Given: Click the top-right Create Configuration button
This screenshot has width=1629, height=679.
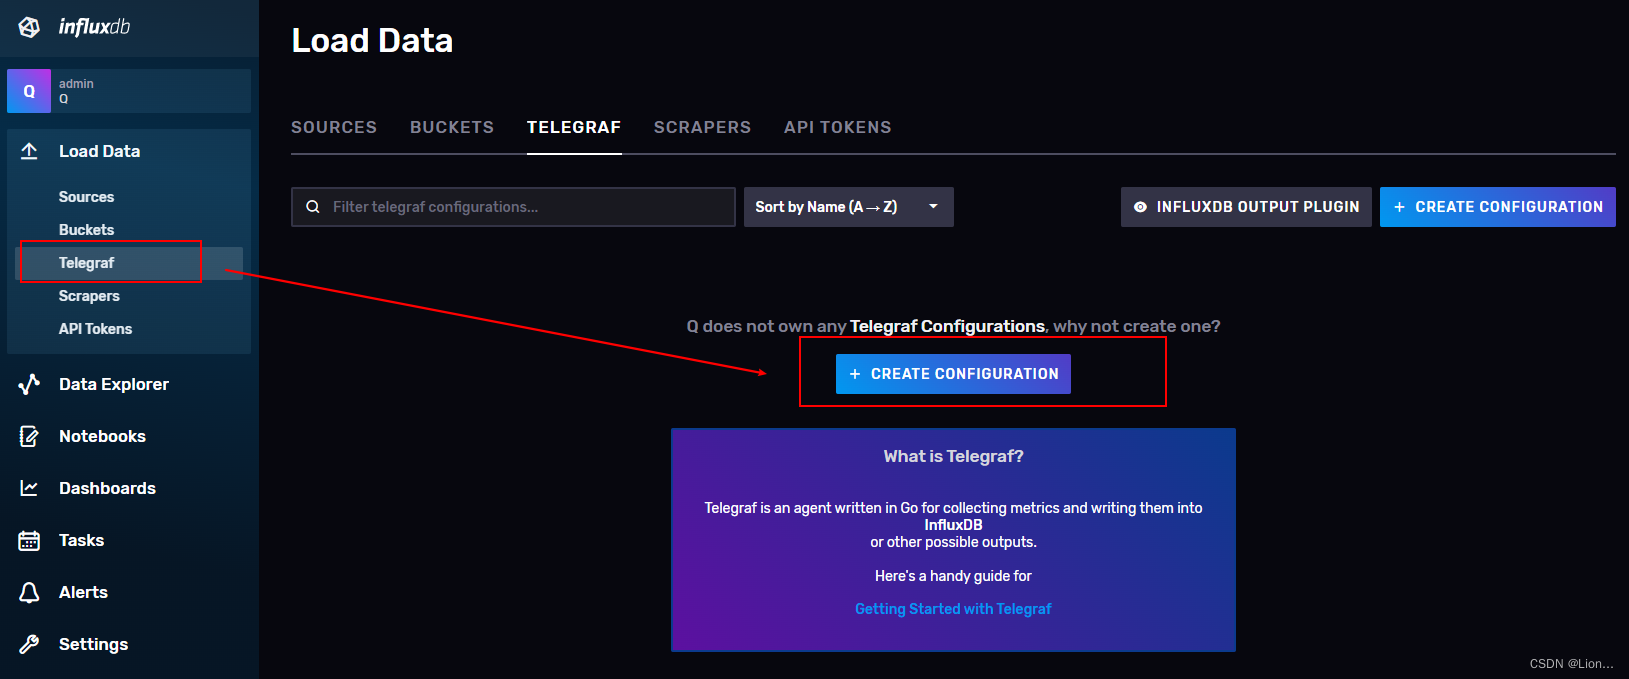Looking at the screenshot, I should [1498, 207].
